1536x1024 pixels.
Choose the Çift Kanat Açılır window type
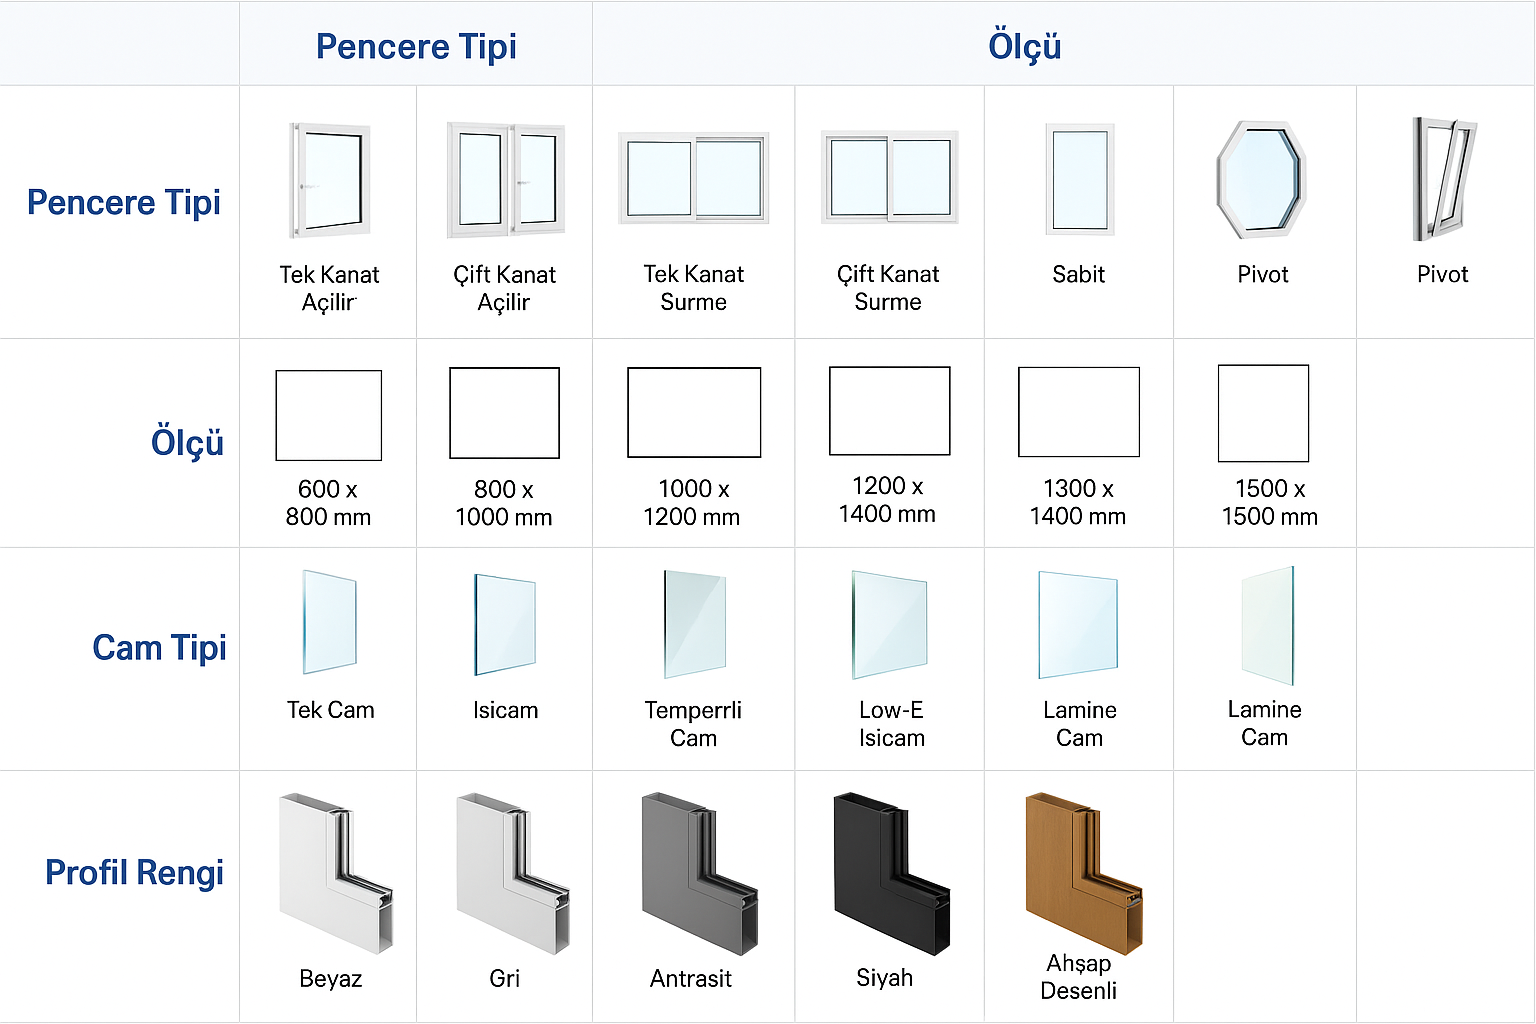click(x=506, y=181)
